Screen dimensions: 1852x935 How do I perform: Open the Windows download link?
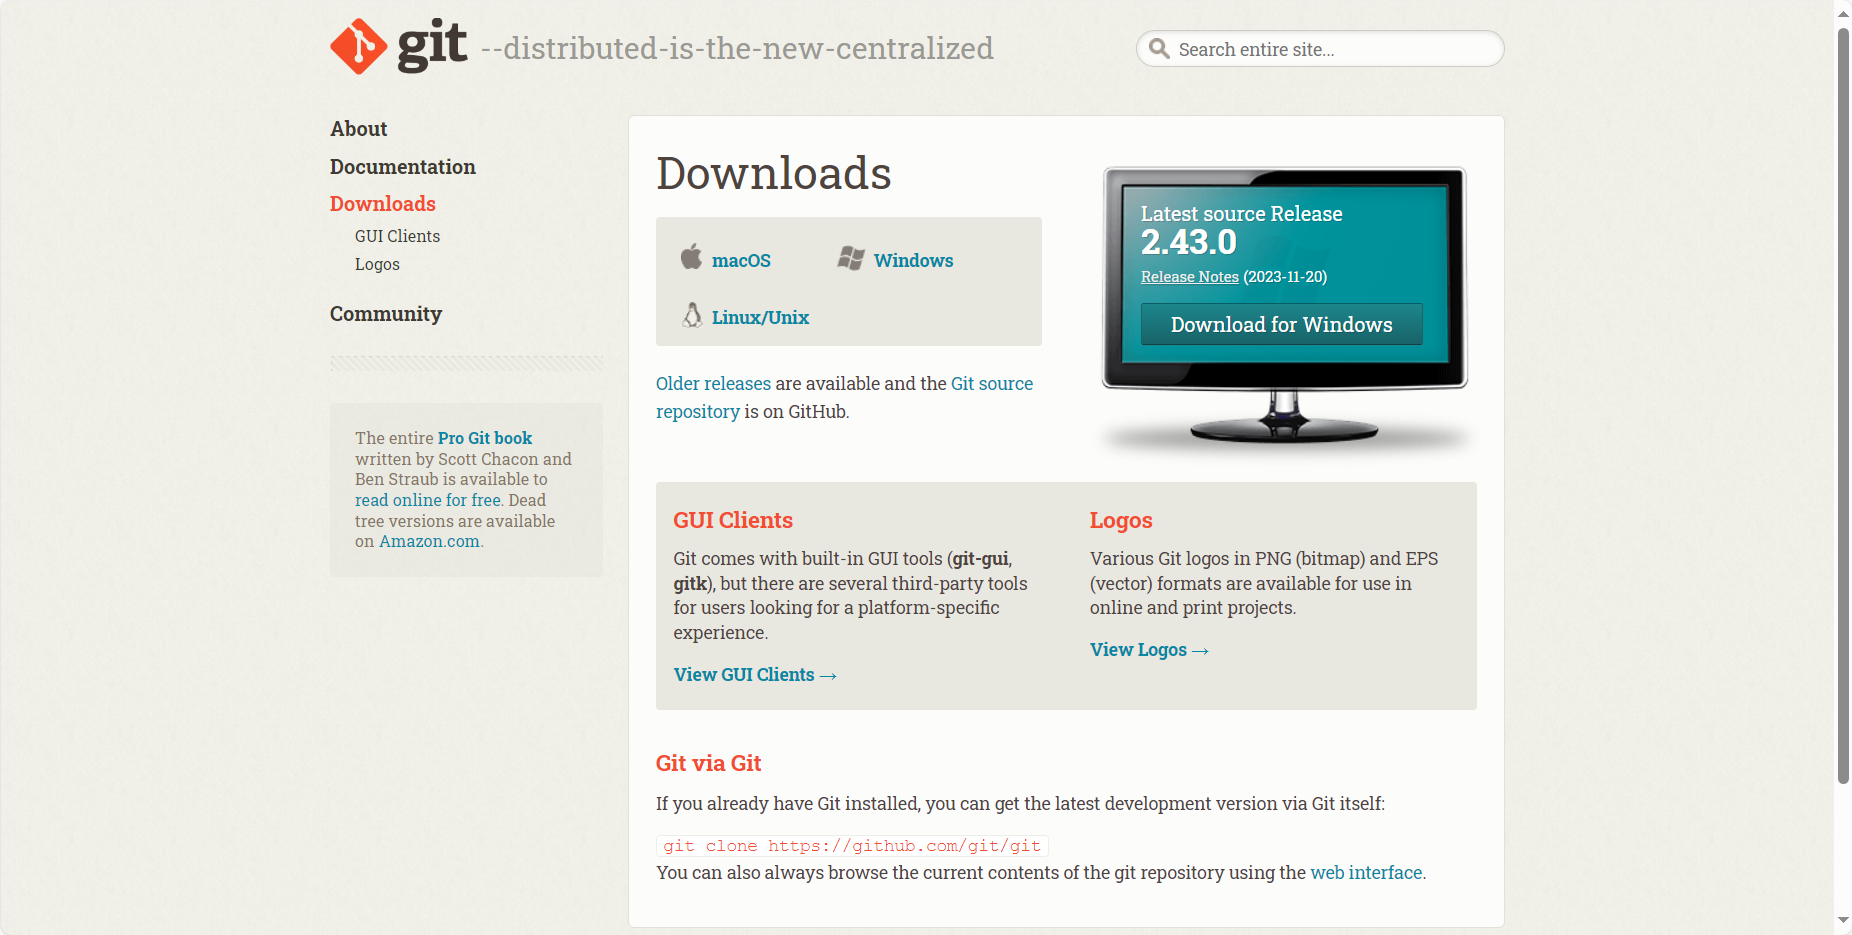point(913,260)
